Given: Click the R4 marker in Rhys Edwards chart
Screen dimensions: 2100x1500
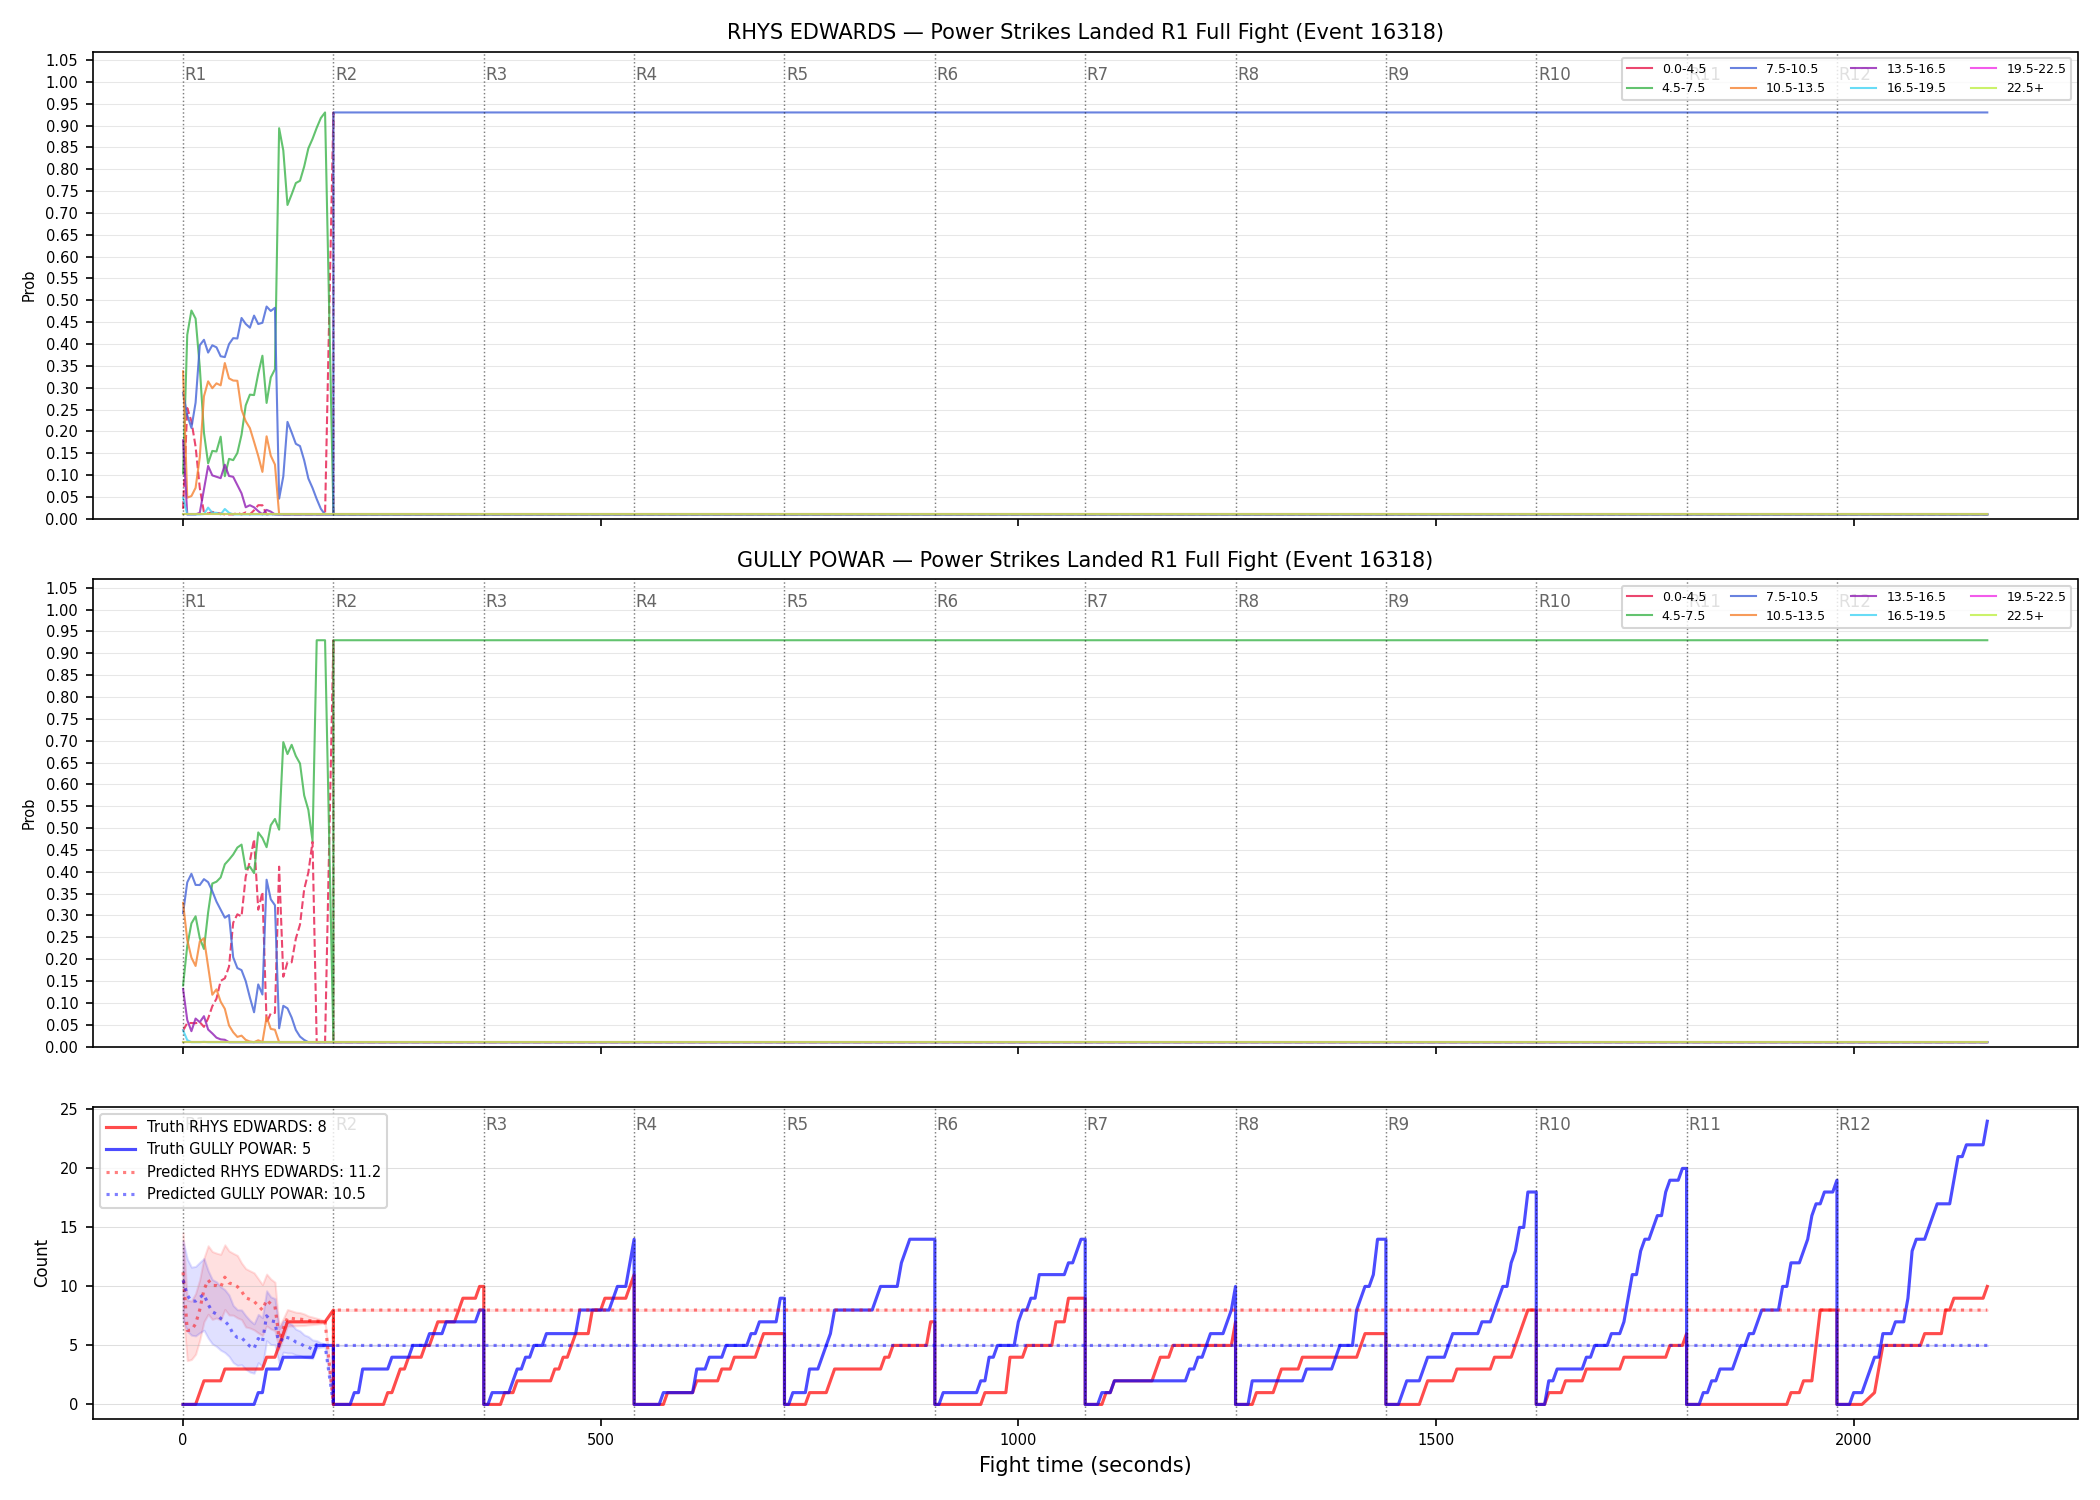Looking at the screenshot, I should [646, 74].
